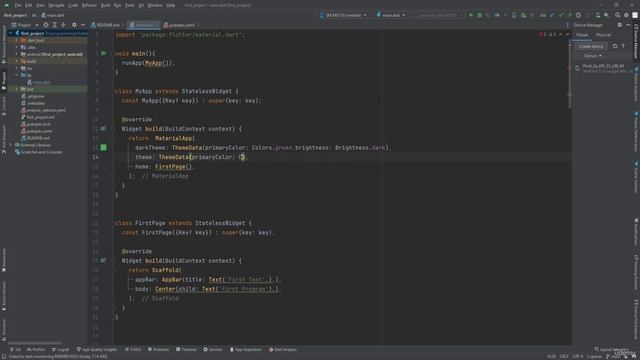
Task: Open the Project view mode dropdown
Action: pos(27,25)
